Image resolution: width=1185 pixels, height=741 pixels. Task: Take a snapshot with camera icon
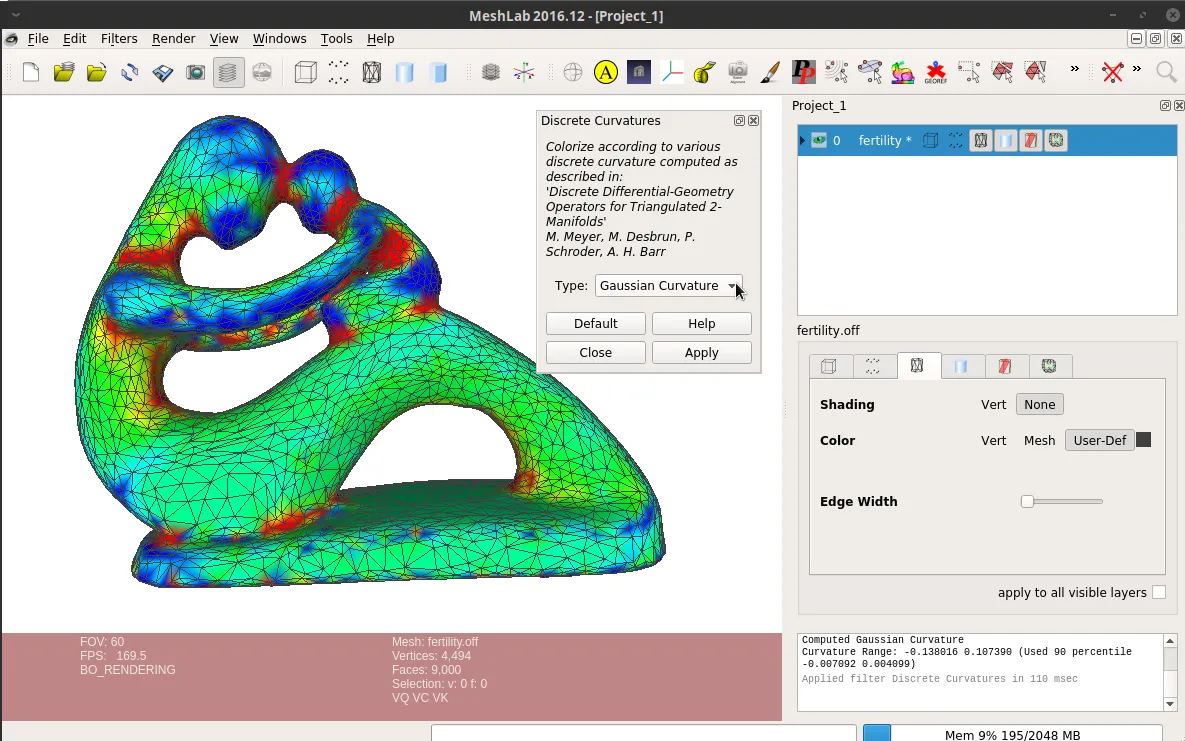pyautogui.click(x=196, y=73)
